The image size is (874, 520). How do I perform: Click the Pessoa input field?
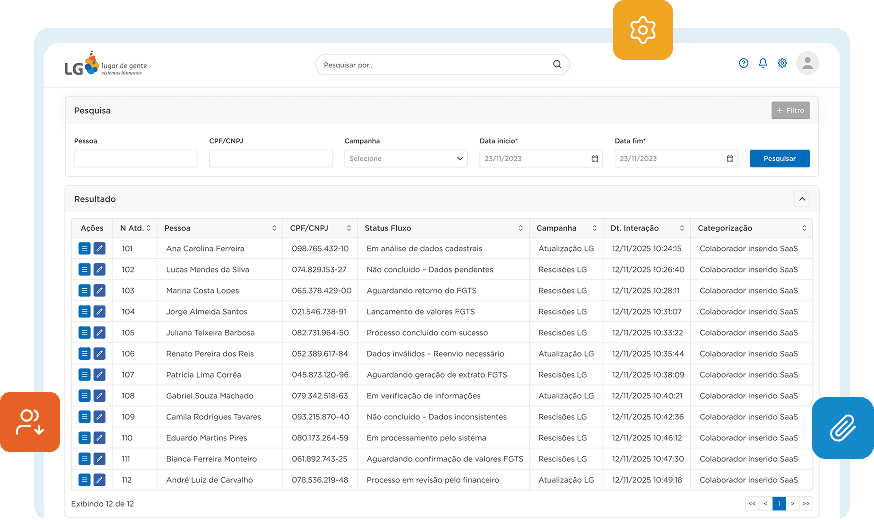136,158
